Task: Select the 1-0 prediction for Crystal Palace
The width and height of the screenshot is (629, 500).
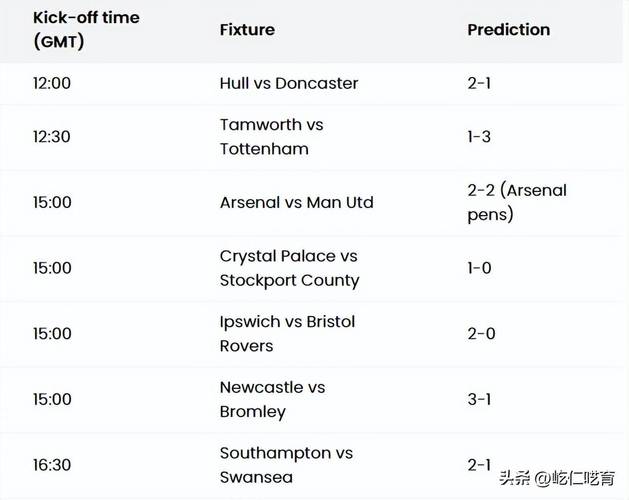Action: point(479,268)
